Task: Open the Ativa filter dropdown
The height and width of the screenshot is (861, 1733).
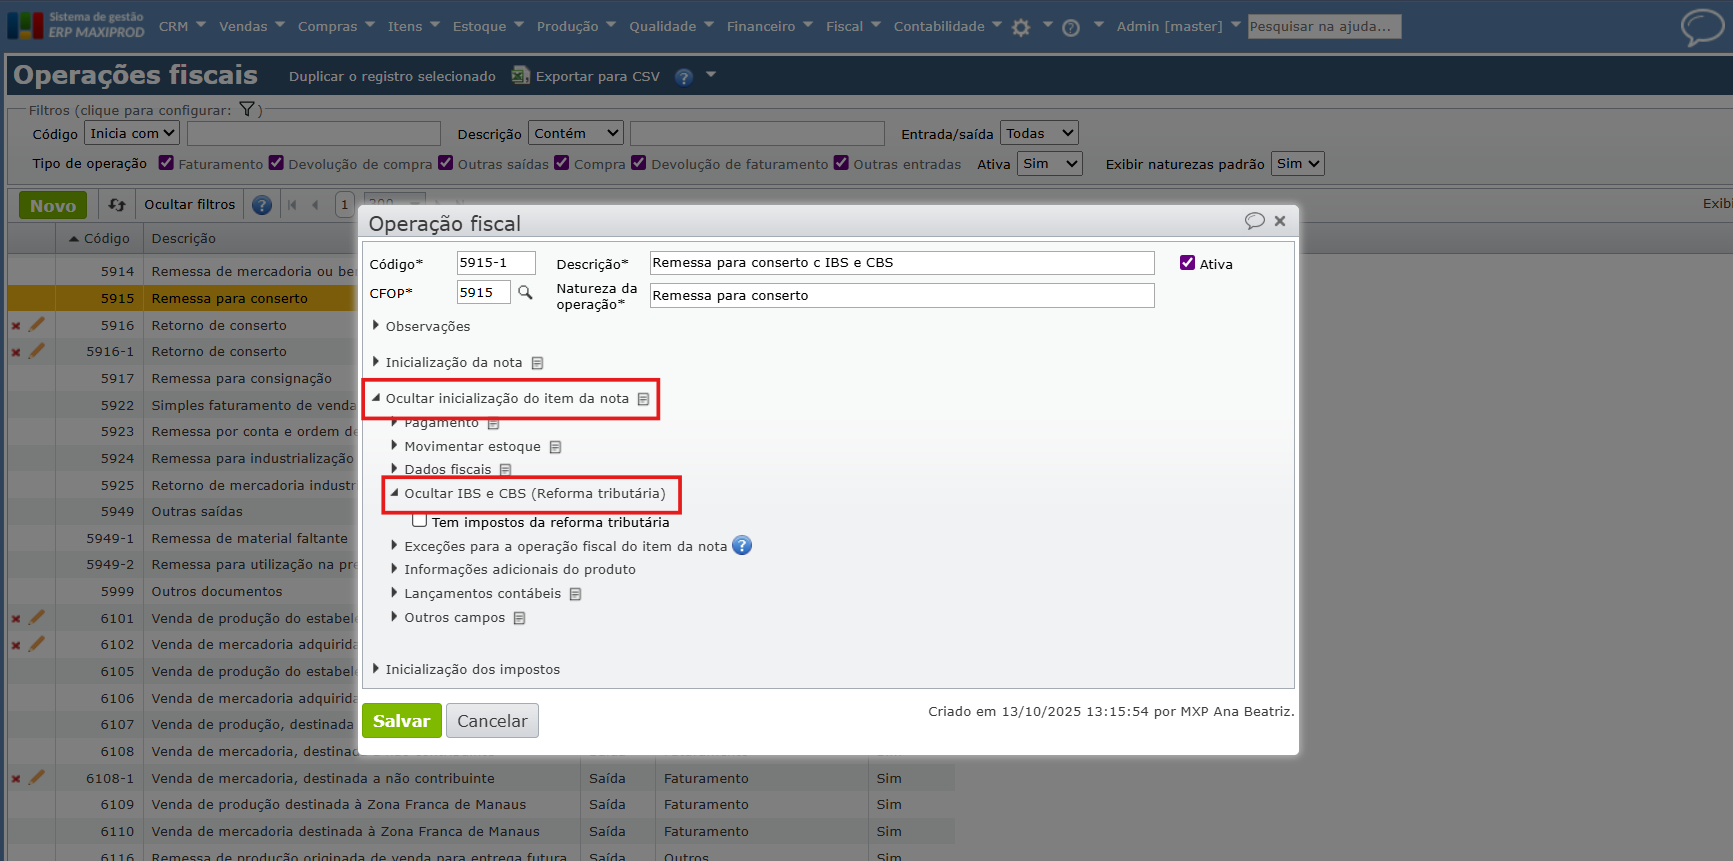Action: 1050,163
